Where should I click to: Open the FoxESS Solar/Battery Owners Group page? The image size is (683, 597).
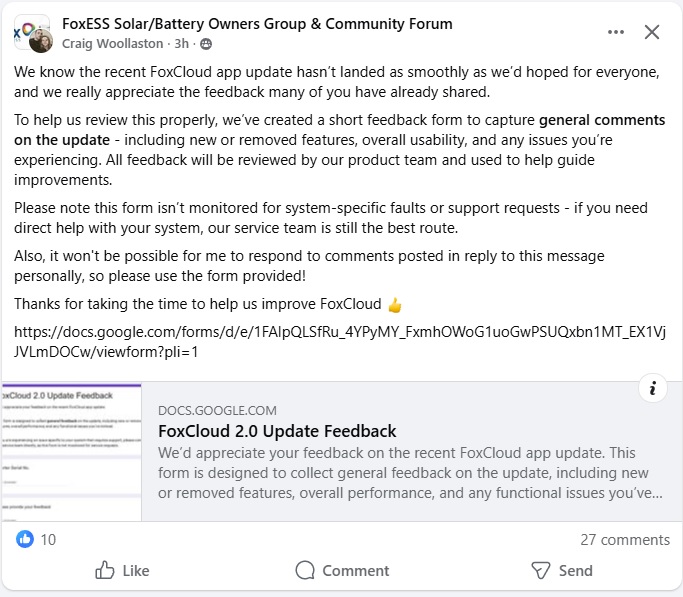pyautogui.click(x=257, y=23)
